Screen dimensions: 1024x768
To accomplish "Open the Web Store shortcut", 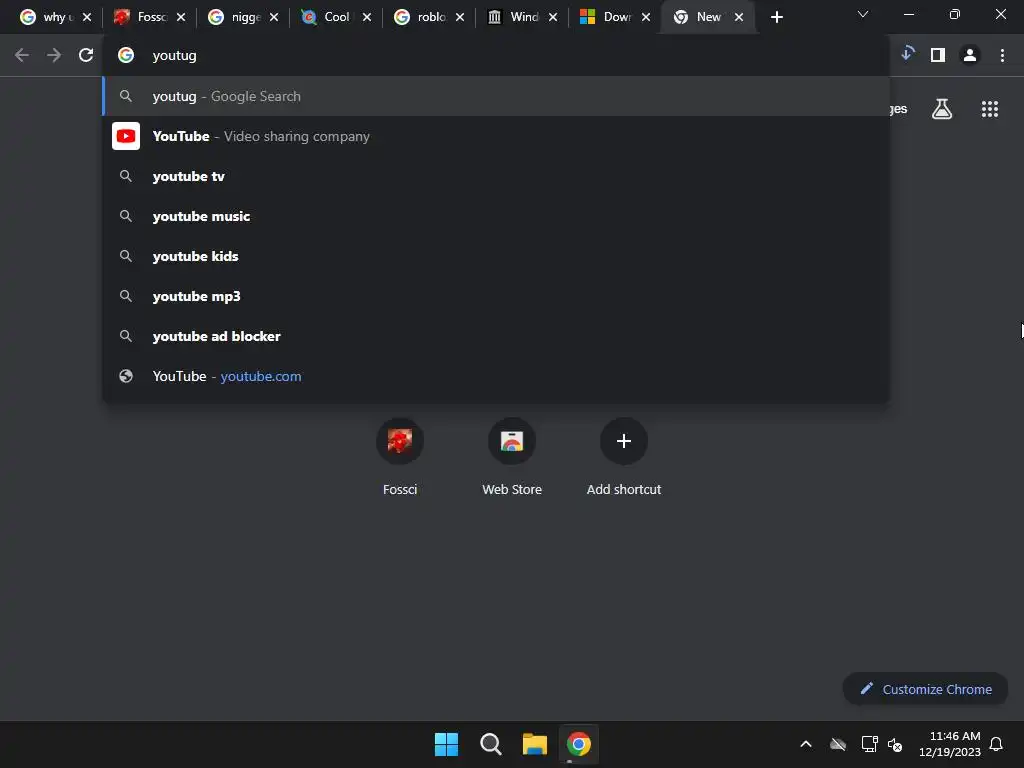I will click(512, 457).
